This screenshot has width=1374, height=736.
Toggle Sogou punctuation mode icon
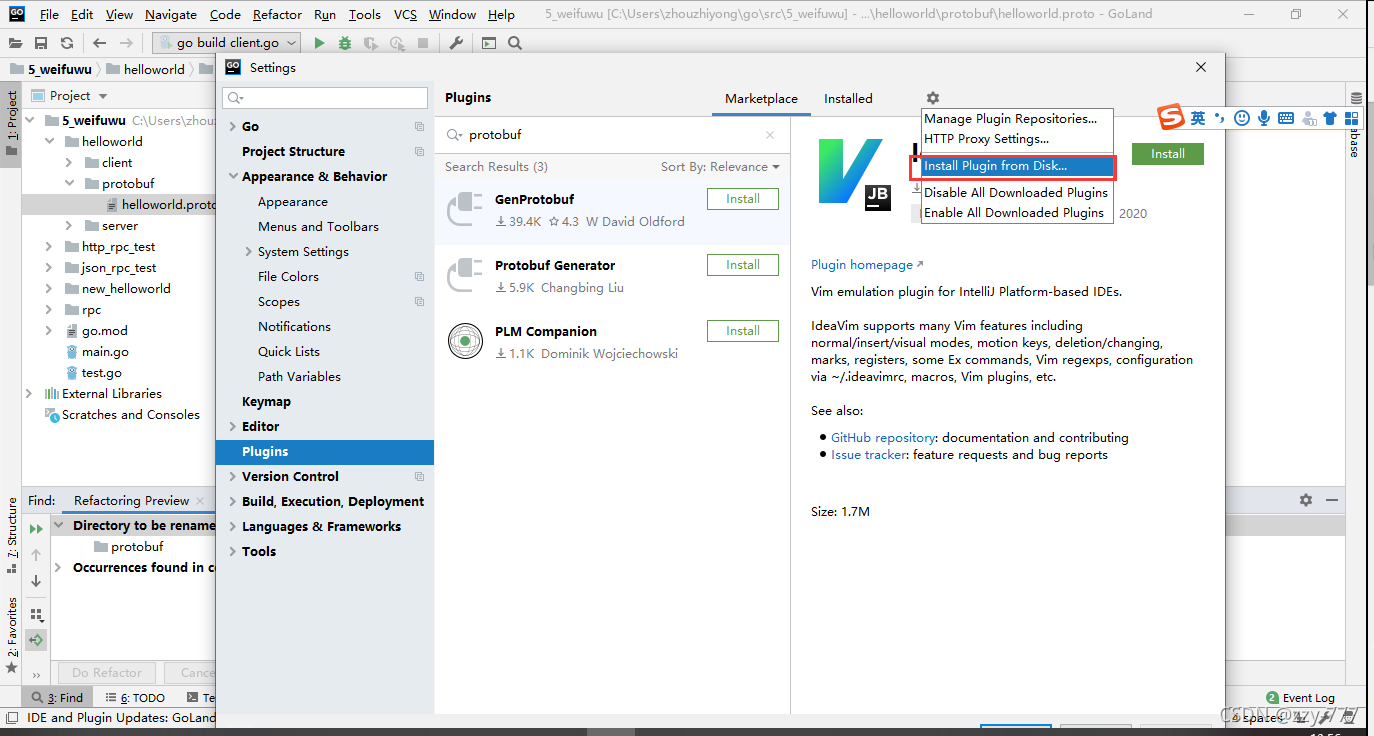click(x=1220, y=118)
